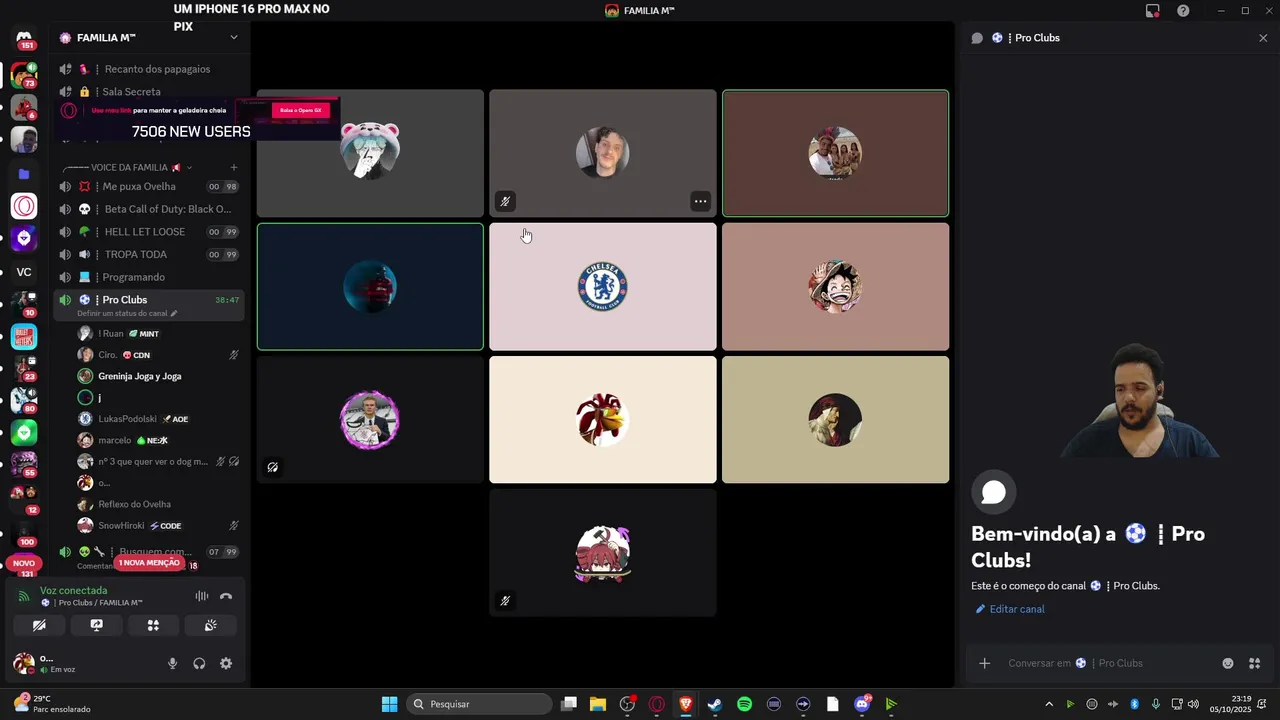The width and height of the screenshot is (1280, 720).
Task: Open more options on second video tile
Action: tap(700, 201)
